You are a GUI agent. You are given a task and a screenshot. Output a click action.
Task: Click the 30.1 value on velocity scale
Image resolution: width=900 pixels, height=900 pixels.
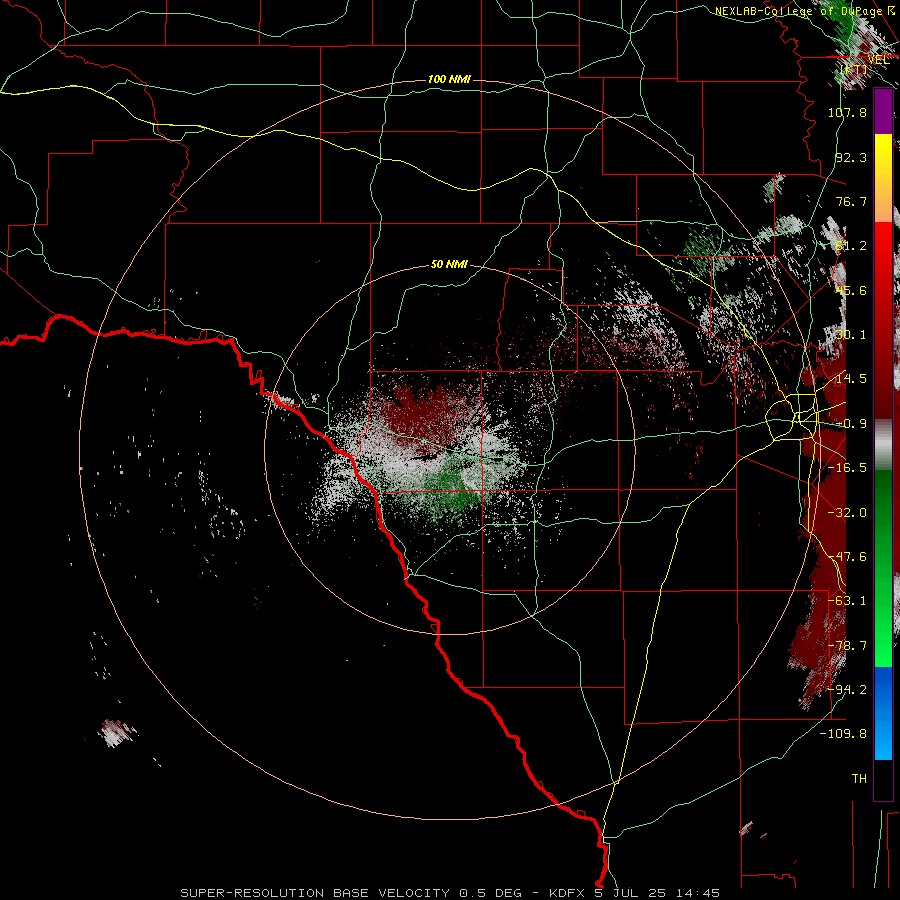point(851,335)
